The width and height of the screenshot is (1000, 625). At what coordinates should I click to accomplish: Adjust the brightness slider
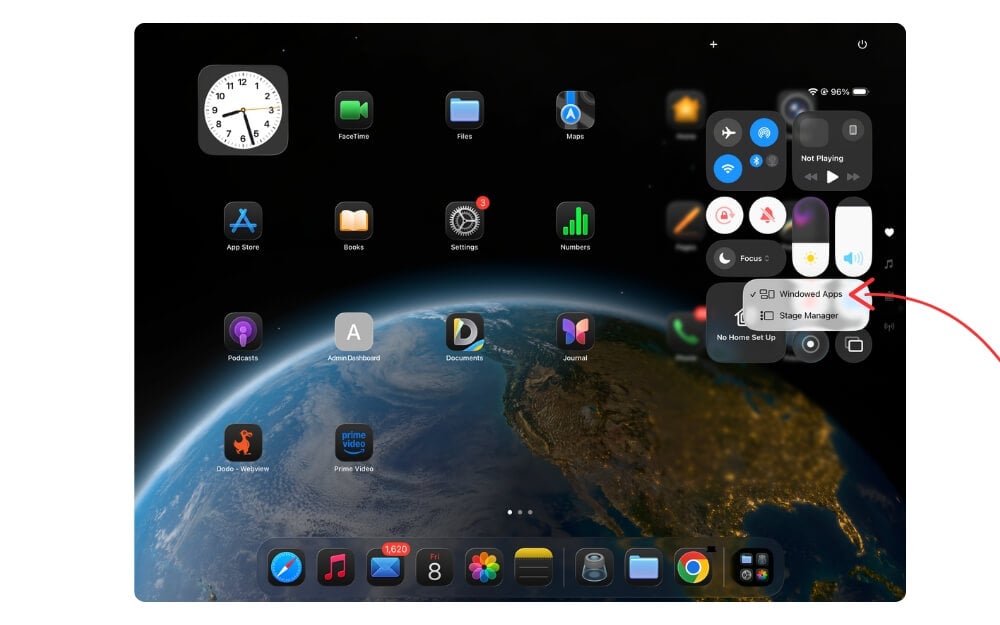tap(810, 237)
